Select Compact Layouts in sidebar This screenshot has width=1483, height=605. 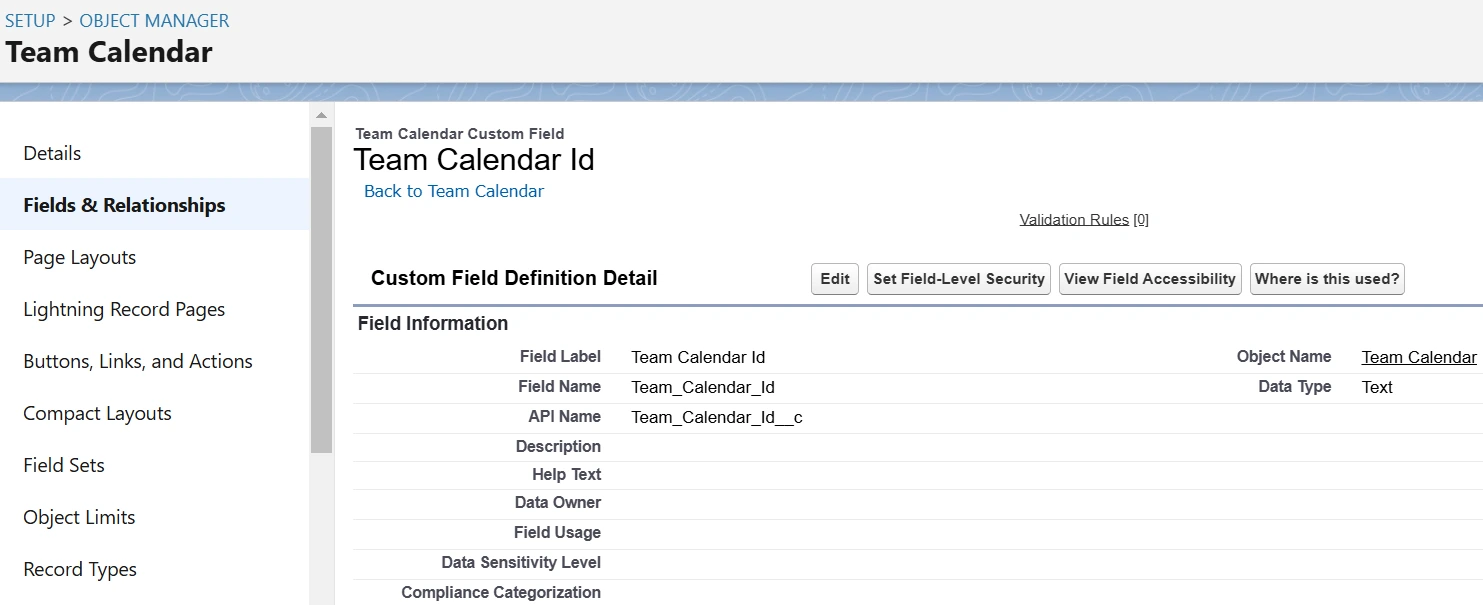tap(97, 413)
